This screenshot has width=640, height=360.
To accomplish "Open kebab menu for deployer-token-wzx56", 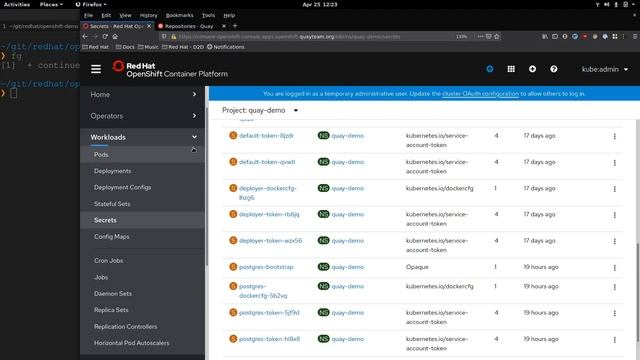I will (614, 241).
